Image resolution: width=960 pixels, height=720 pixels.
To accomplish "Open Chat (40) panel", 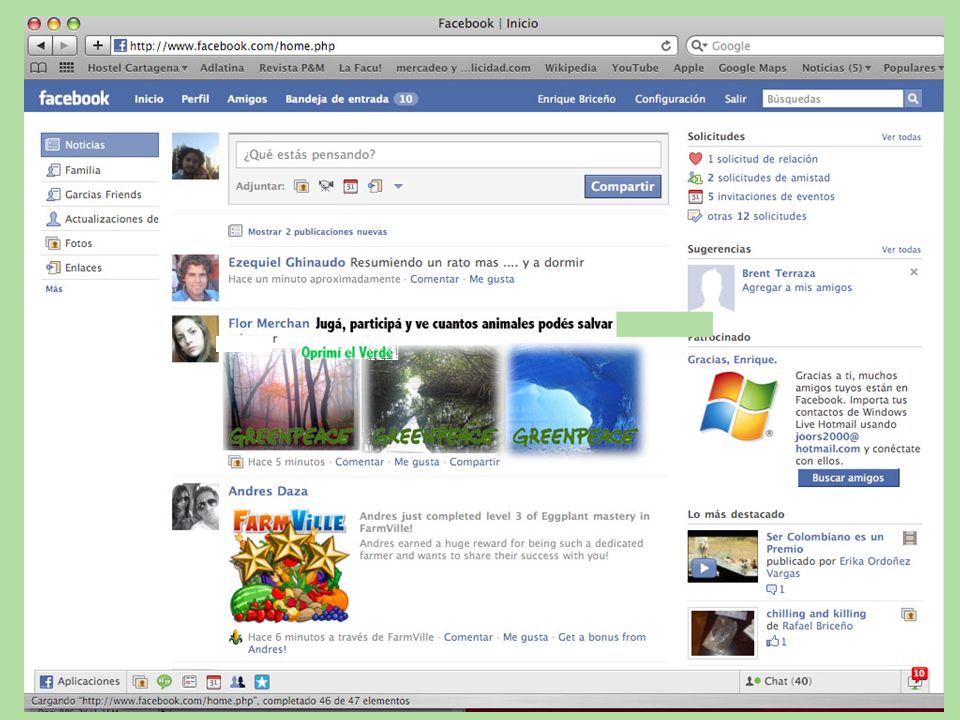I will pyautogui.click(x=778, y=681).
